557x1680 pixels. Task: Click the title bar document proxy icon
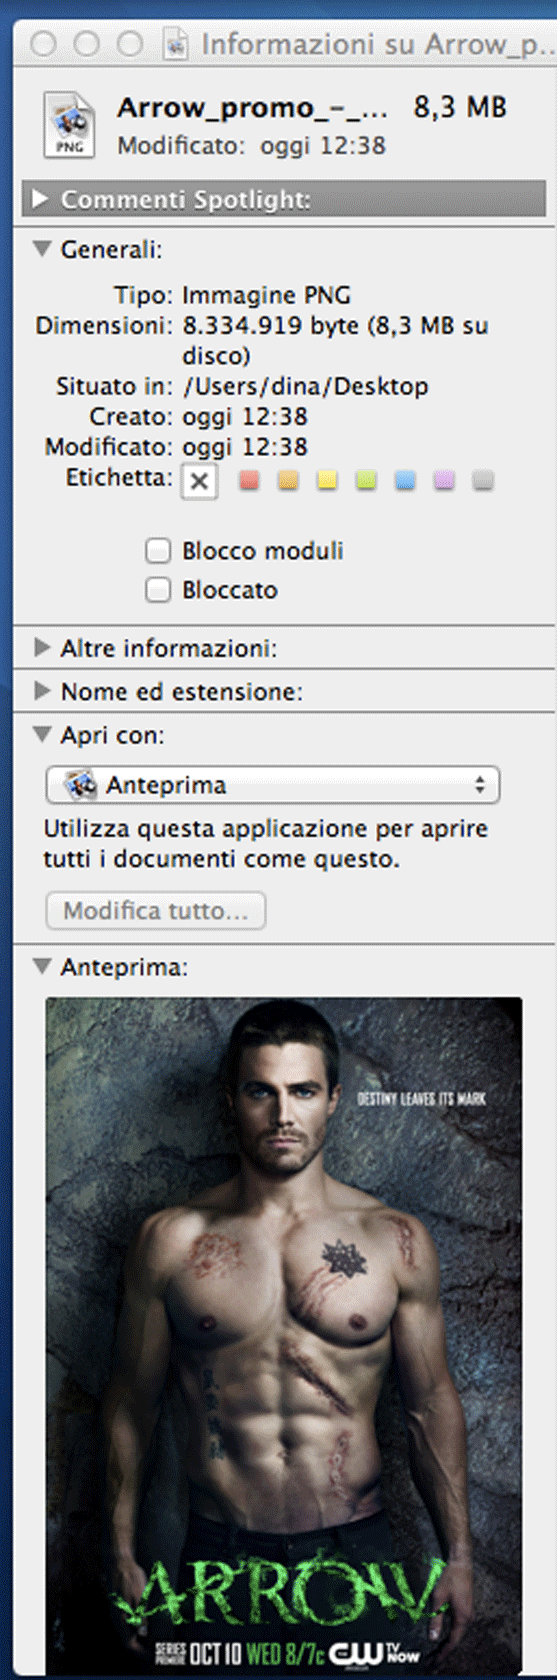pyautogui.click(x=177, y=44)
